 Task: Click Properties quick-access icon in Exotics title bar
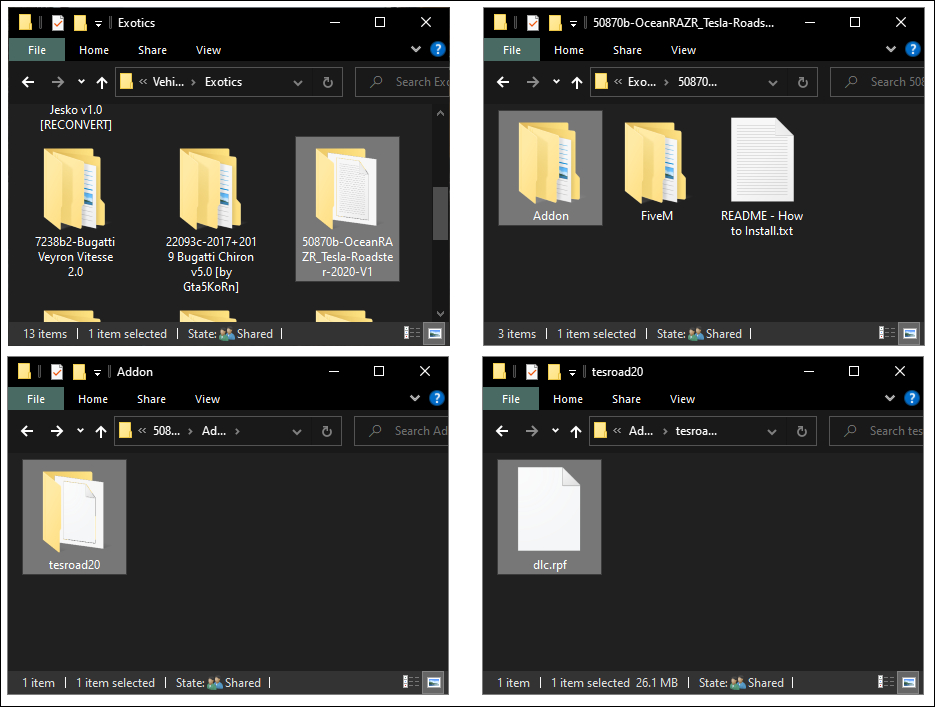57,23
